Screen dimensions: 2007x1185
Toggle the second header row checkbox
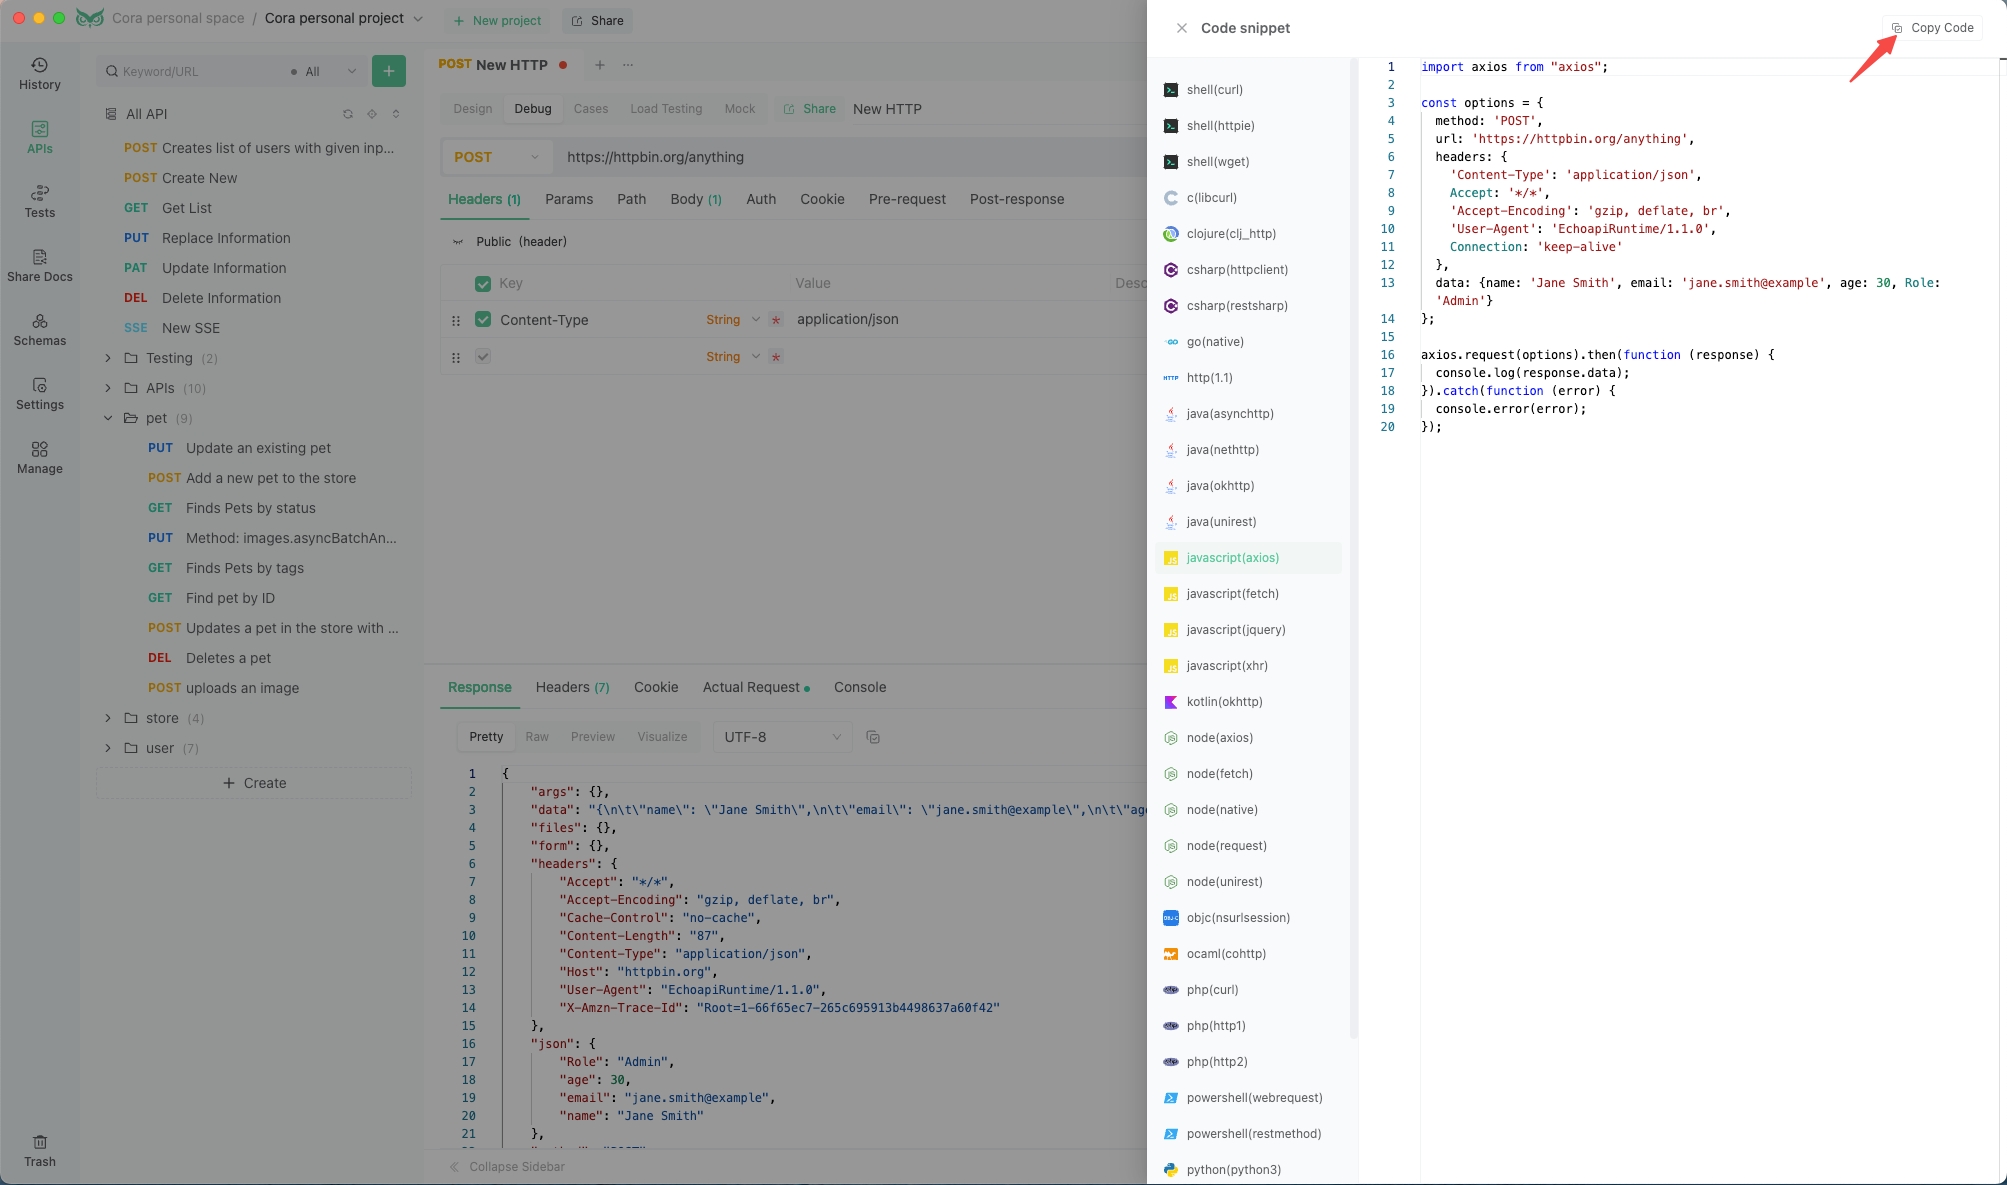point(482,357)
